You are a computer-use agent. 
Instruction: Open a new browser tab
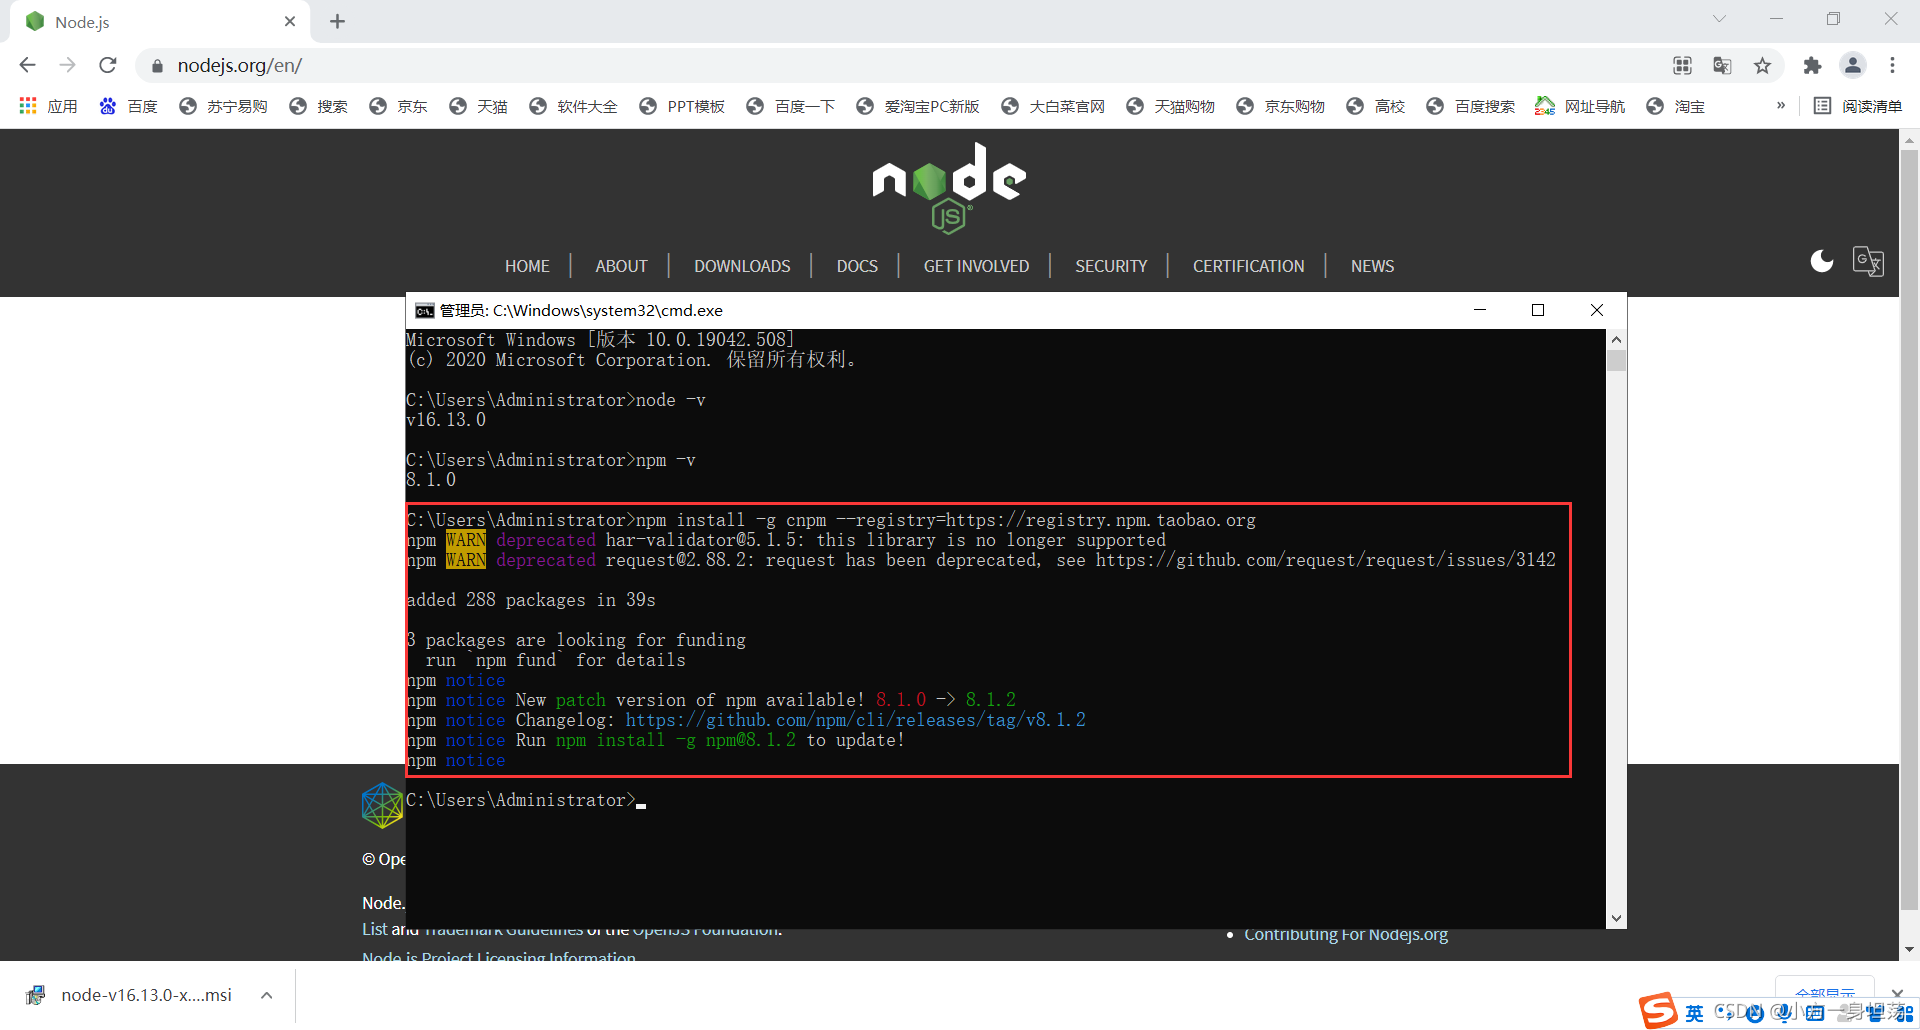[337, 21]
